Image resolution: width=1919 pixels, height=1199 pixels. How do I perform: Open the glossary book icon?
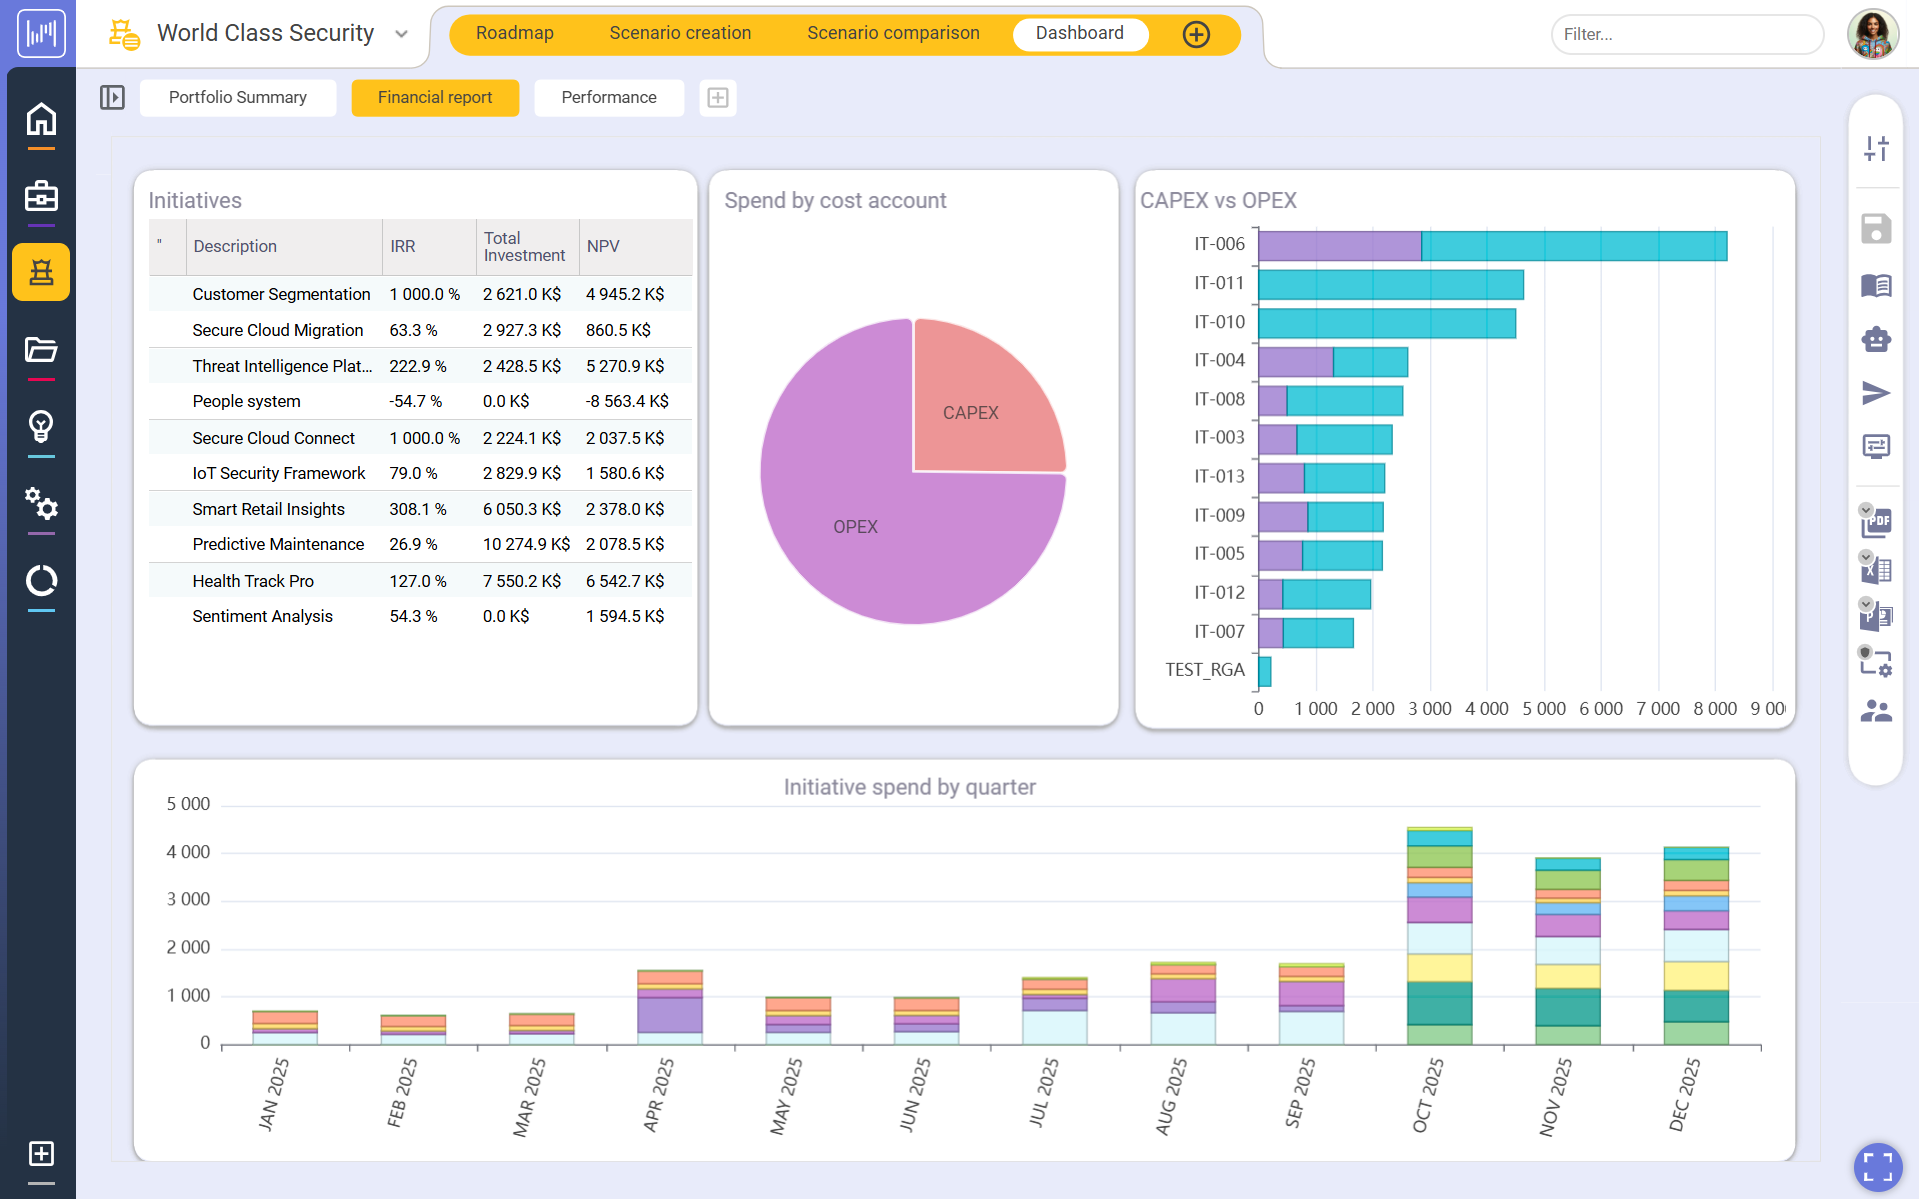click(1877, 285)
